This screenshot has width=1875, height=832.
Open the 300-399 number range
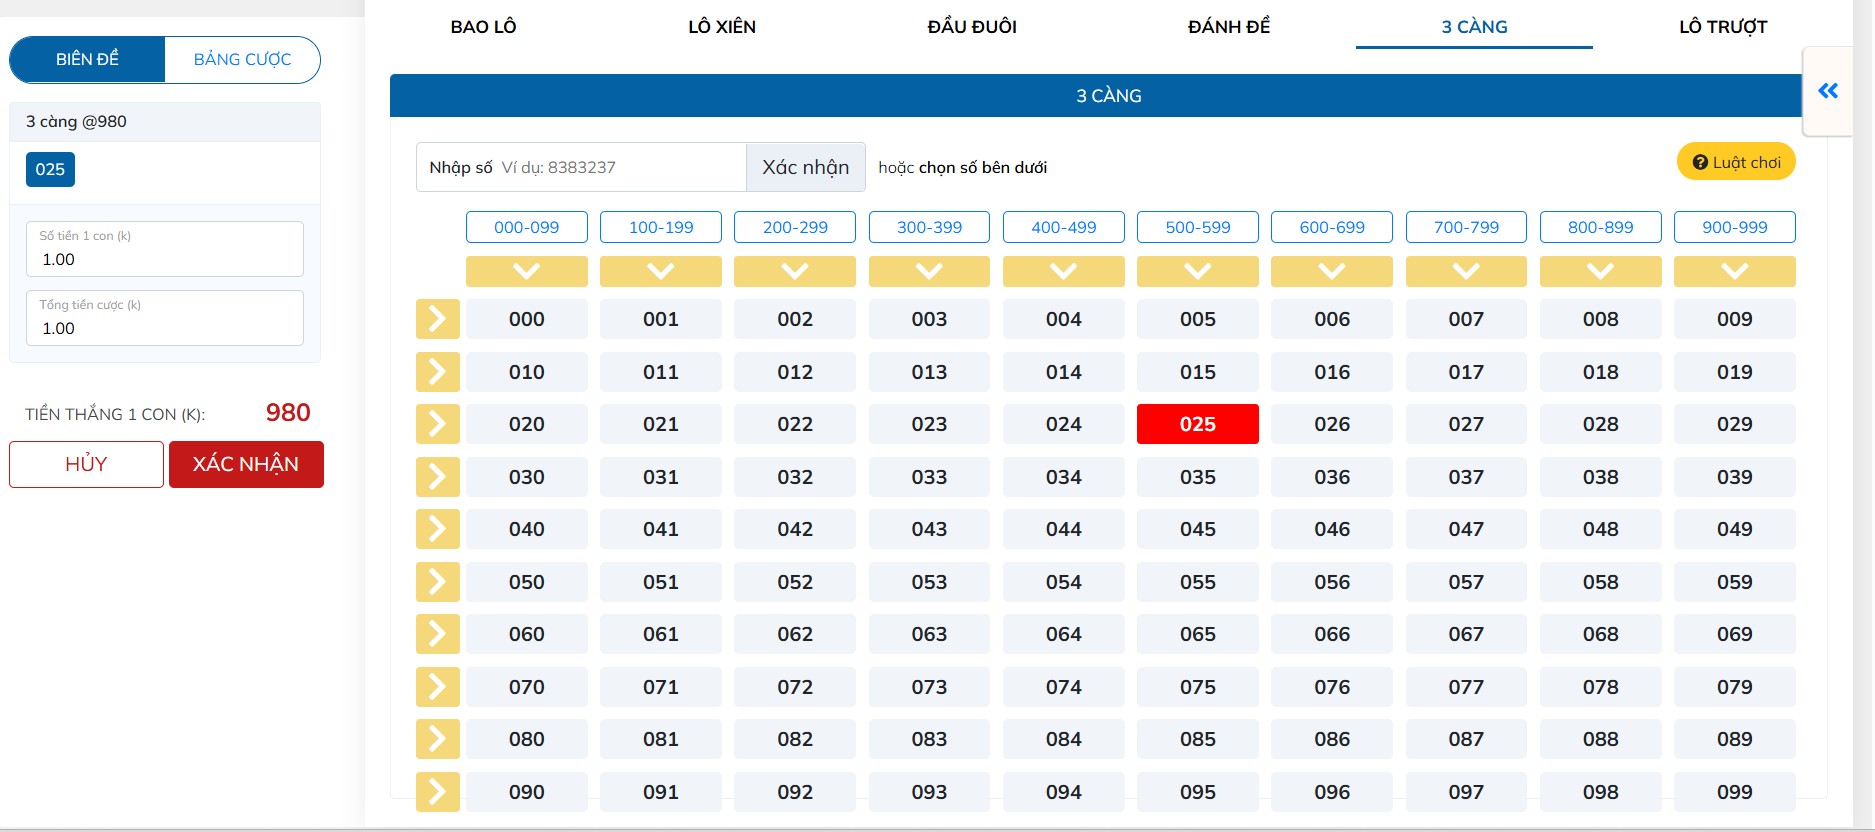pyautogui.click(x=928, y=227)
